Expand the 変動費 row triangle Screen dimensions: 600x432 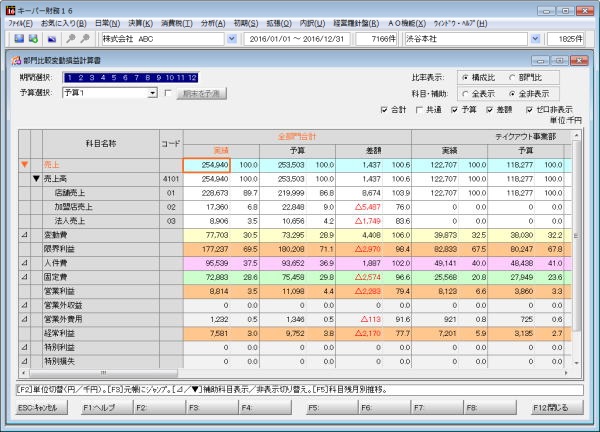[24, 235]
